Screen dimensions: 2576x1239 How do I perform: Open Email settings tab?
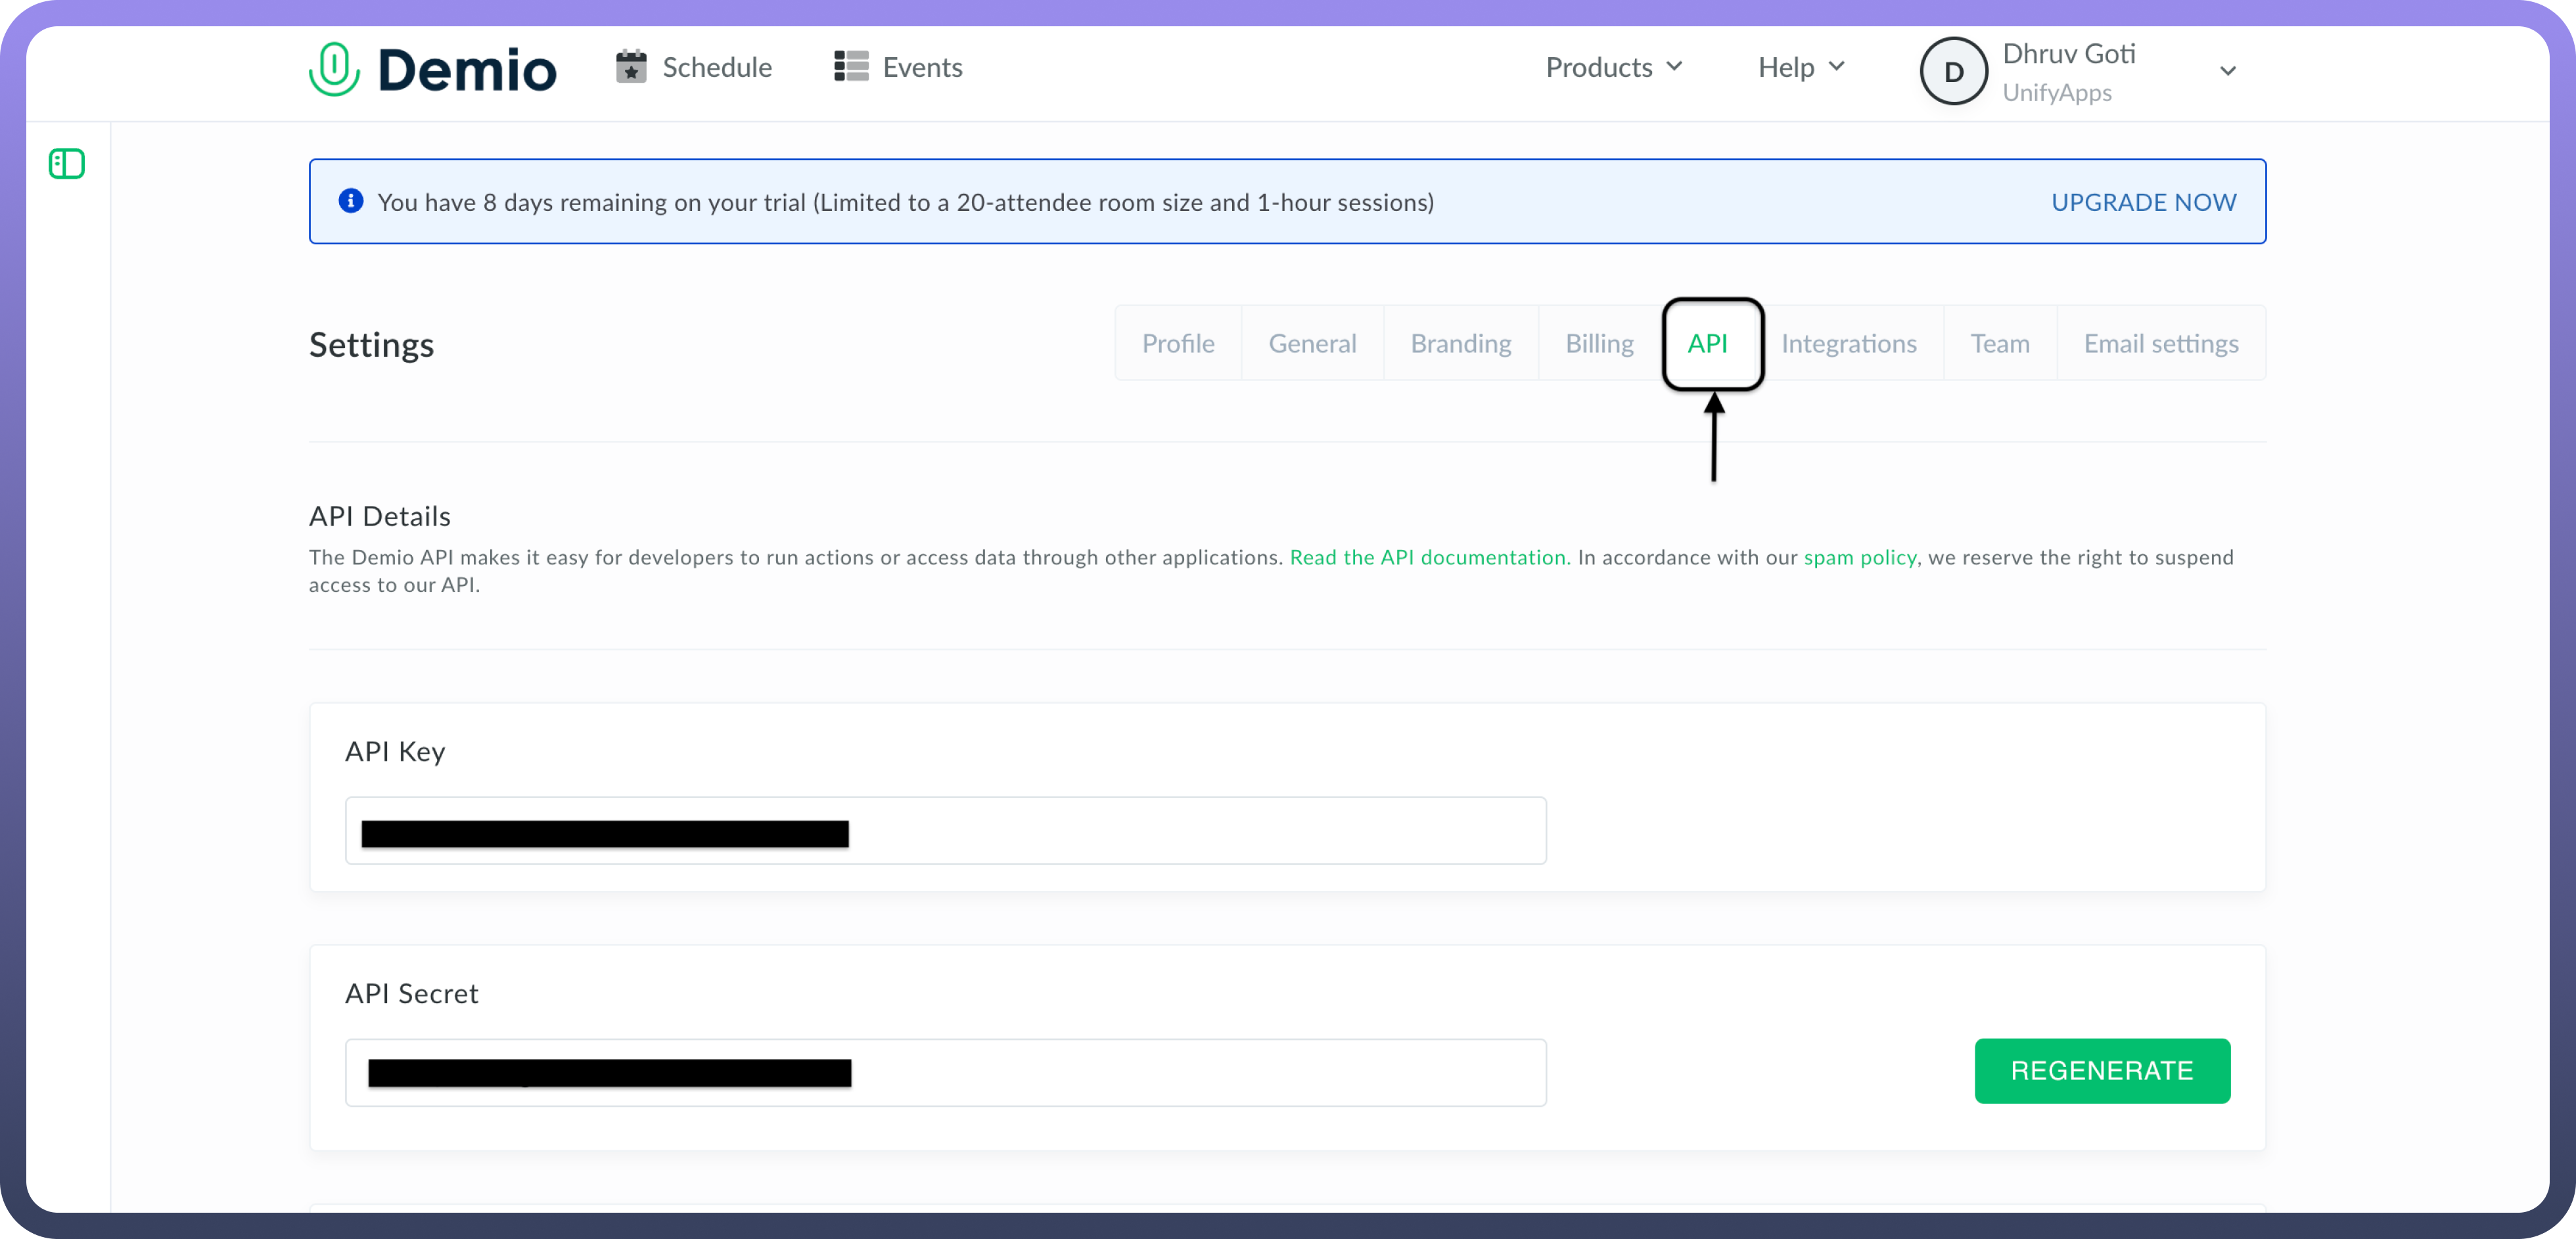pyautogui.click(x=2161, y=344)
